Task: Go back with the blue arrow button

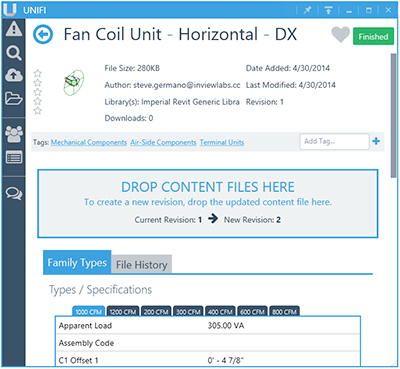Action: [x=43, y=34]
